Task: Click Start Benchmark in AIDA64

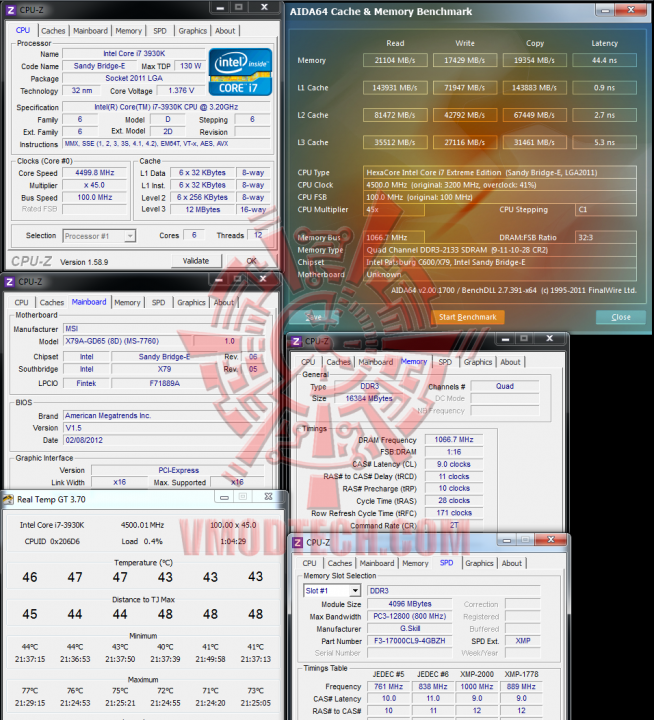Action: pyautogui.click(x=468, y=317)
